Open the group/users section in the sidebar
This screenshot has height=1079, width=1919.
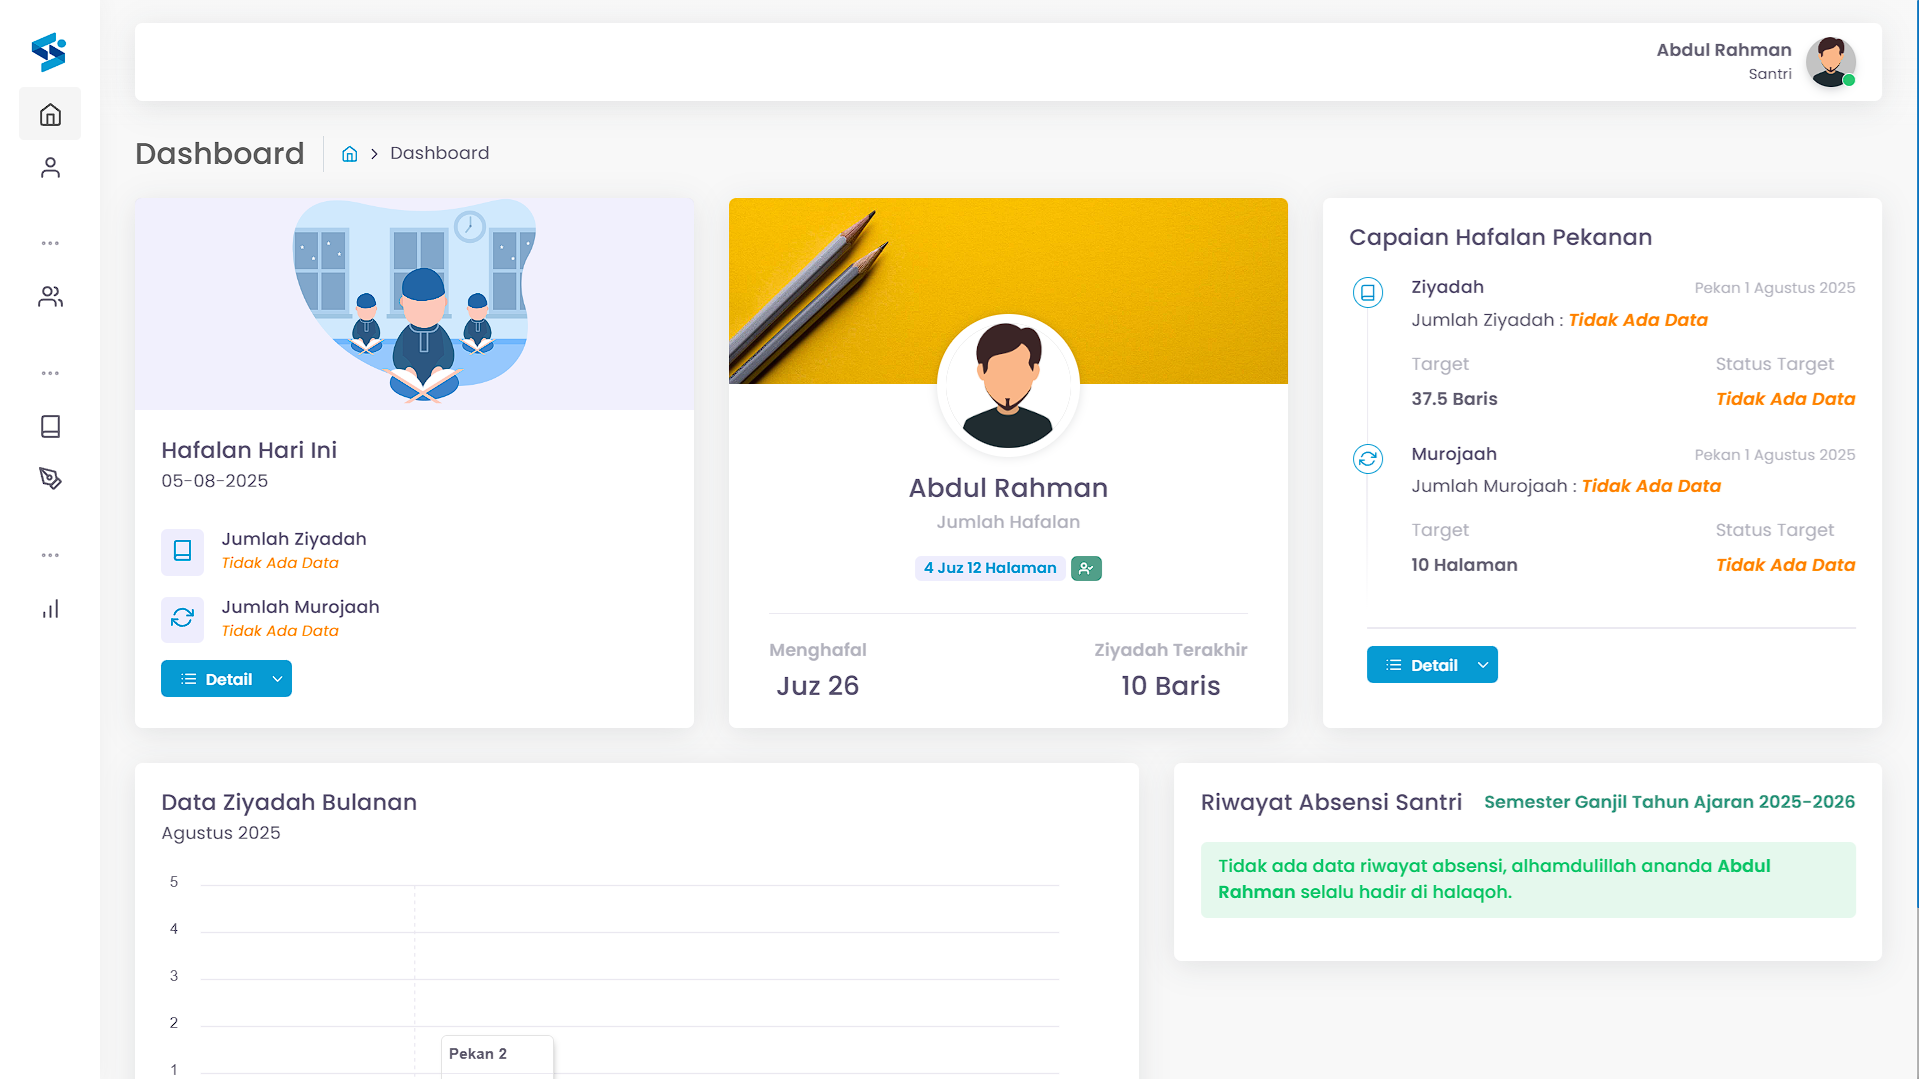[x=50, y=296]
